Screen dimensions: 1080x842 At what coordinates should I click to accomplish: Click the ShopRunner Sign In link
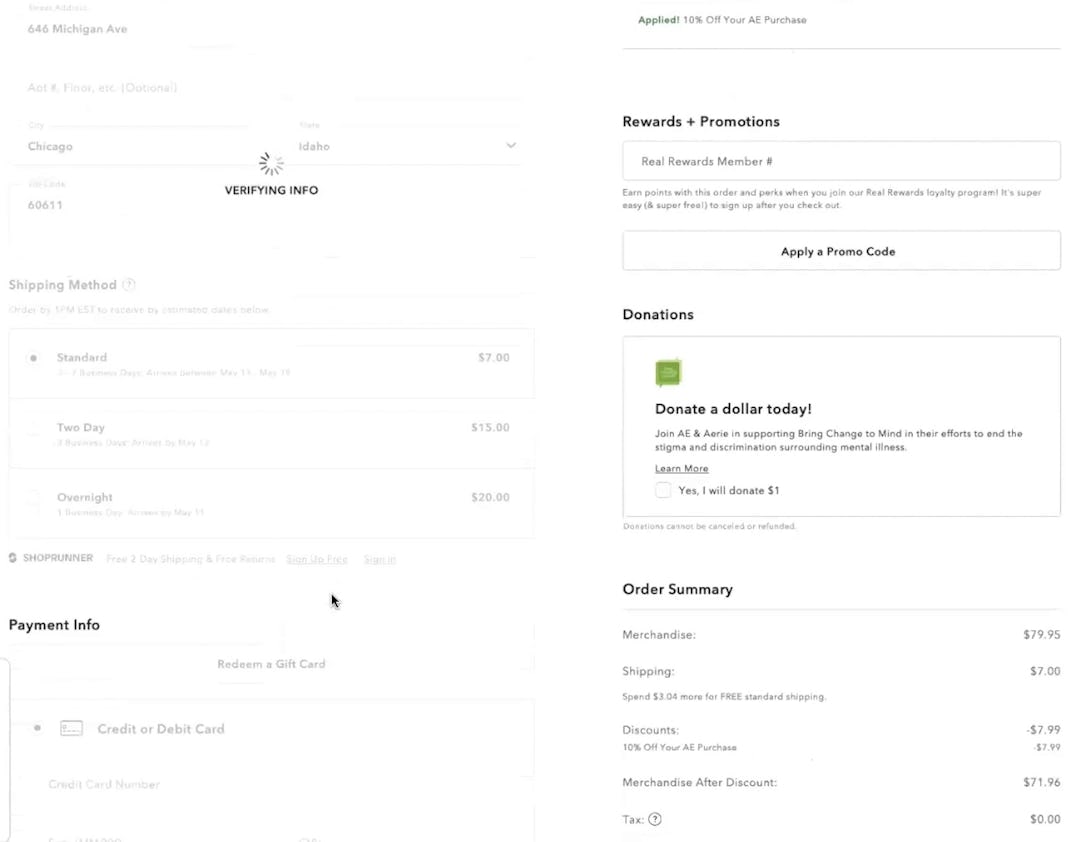(x=379, y=559)
